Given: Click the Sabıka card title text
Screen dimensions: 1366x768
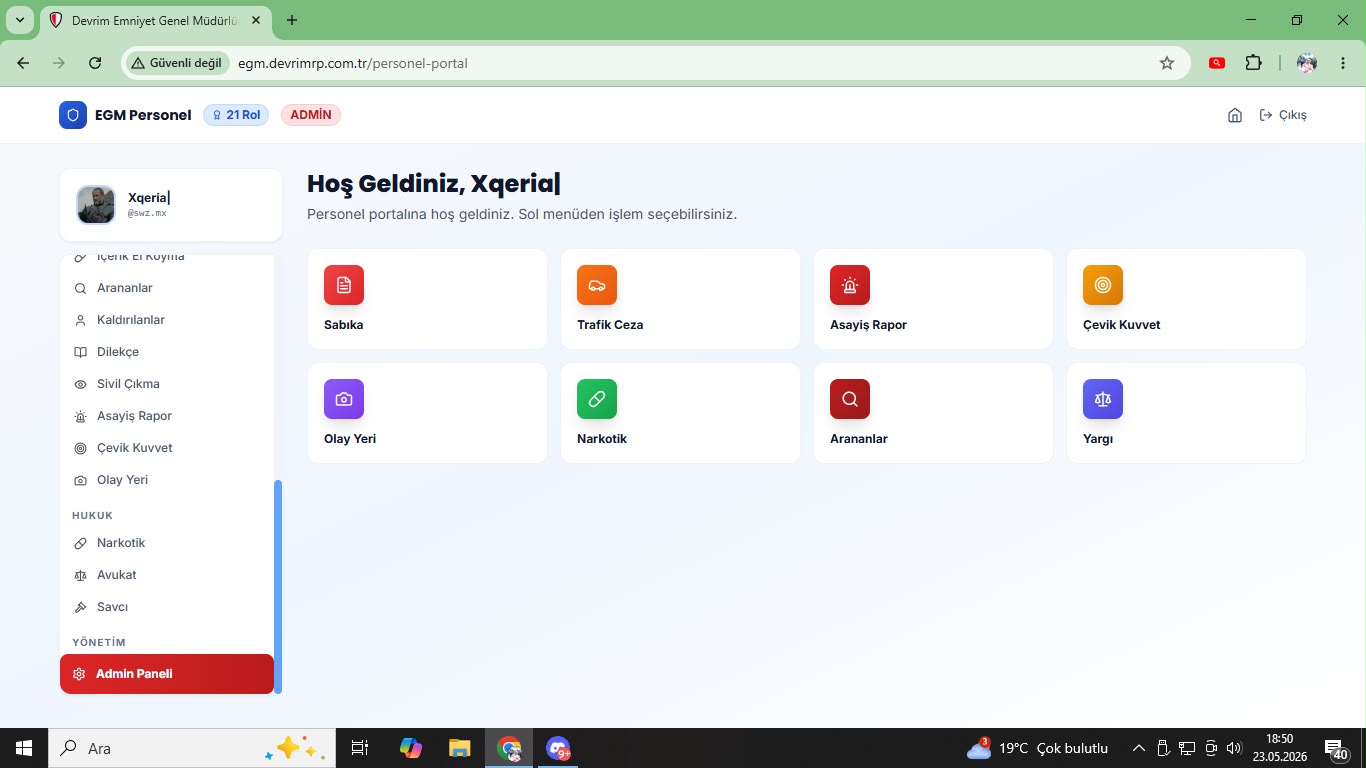Looking at the screenshot, I should tap(344, 325).
